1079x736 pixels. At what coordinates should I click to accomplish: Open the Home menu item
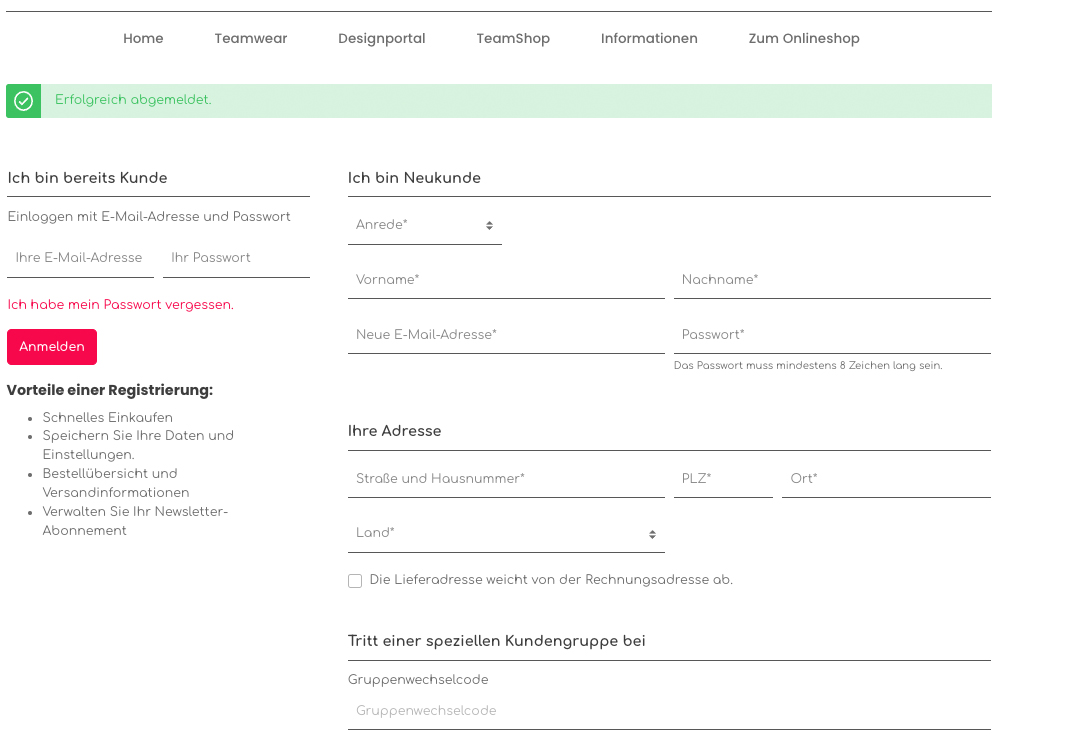143,39
